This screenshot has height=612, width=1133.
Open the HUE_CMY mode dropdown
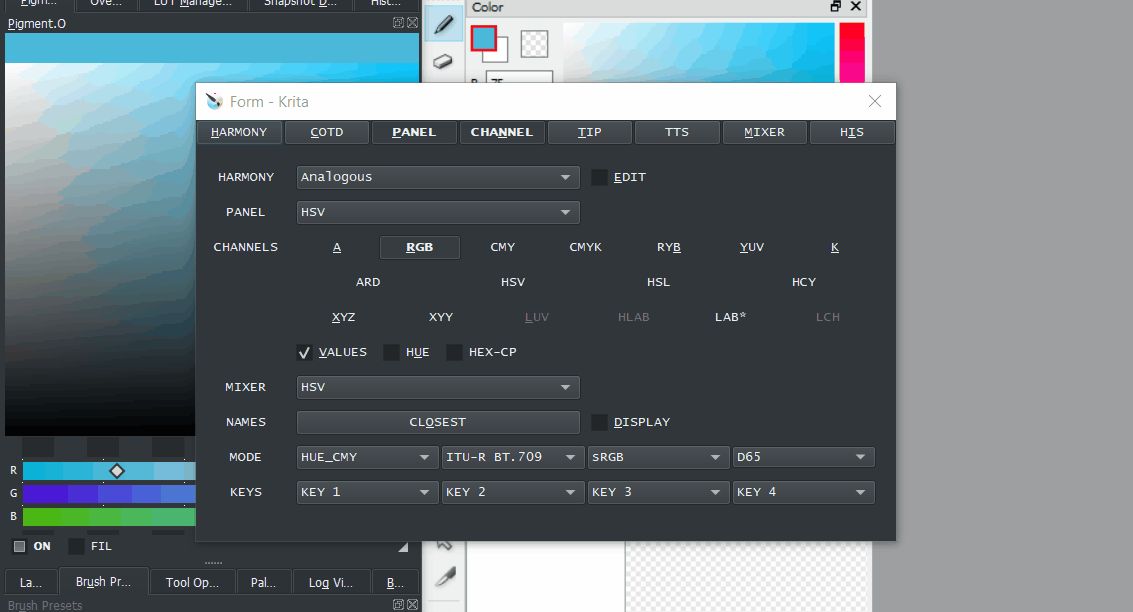[367, 457]
